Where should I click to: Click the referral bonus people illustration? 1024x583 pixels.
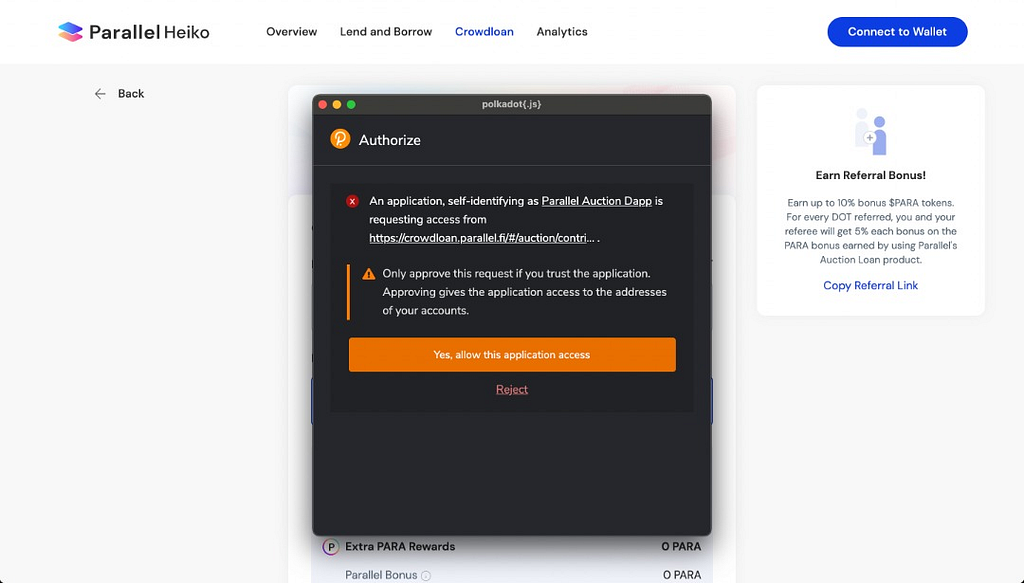pos(870,132)
